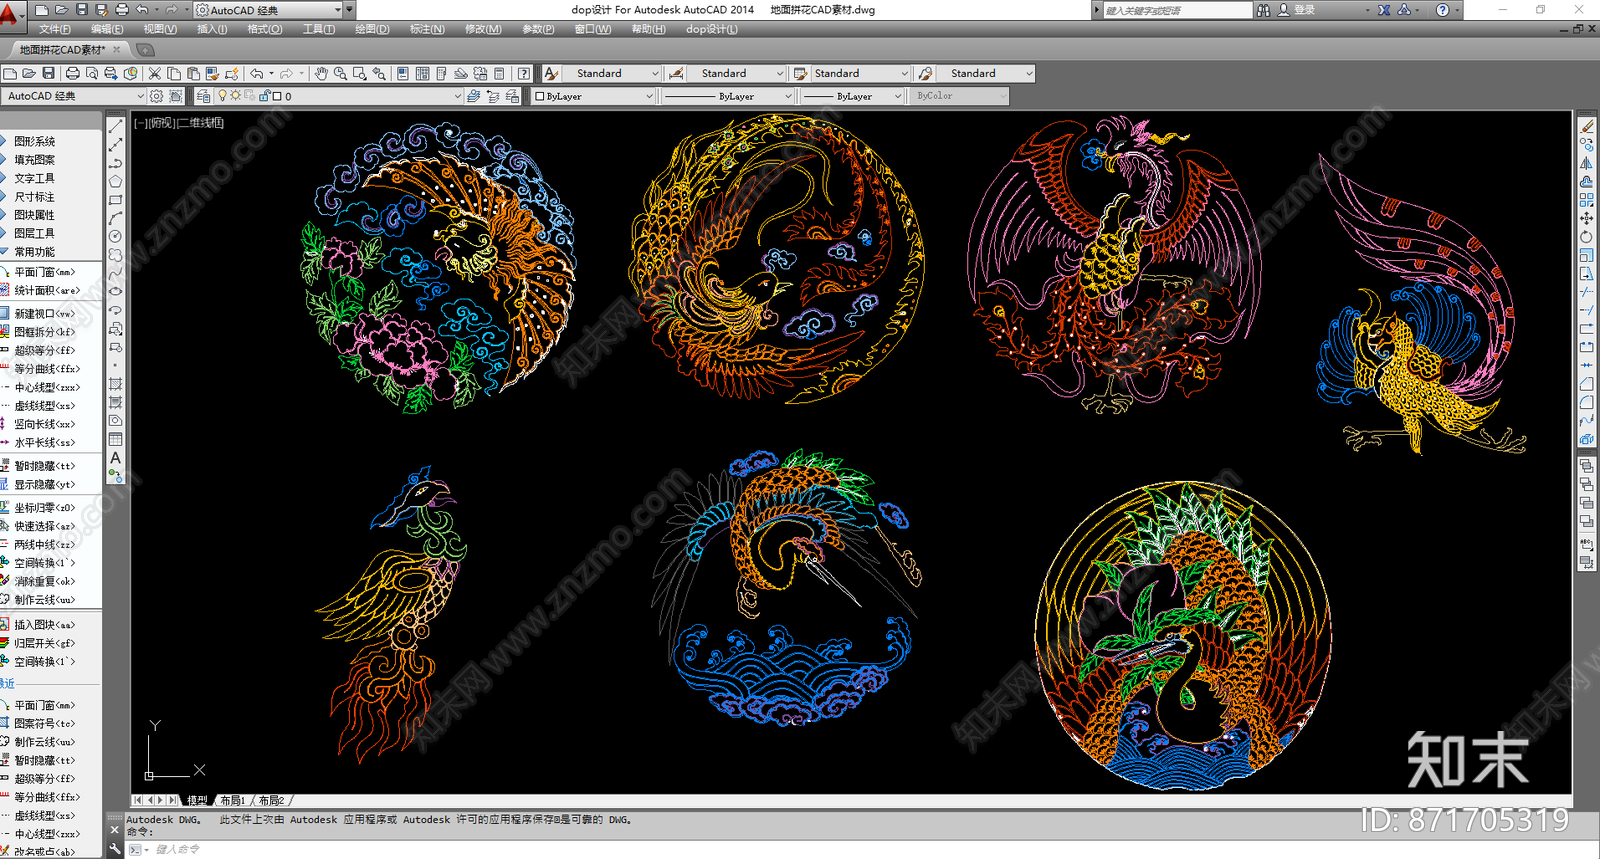The width and height of the screenshot is (1600, 859).
Task: Open the Layer Properties Manager
Action: point(203,96)
